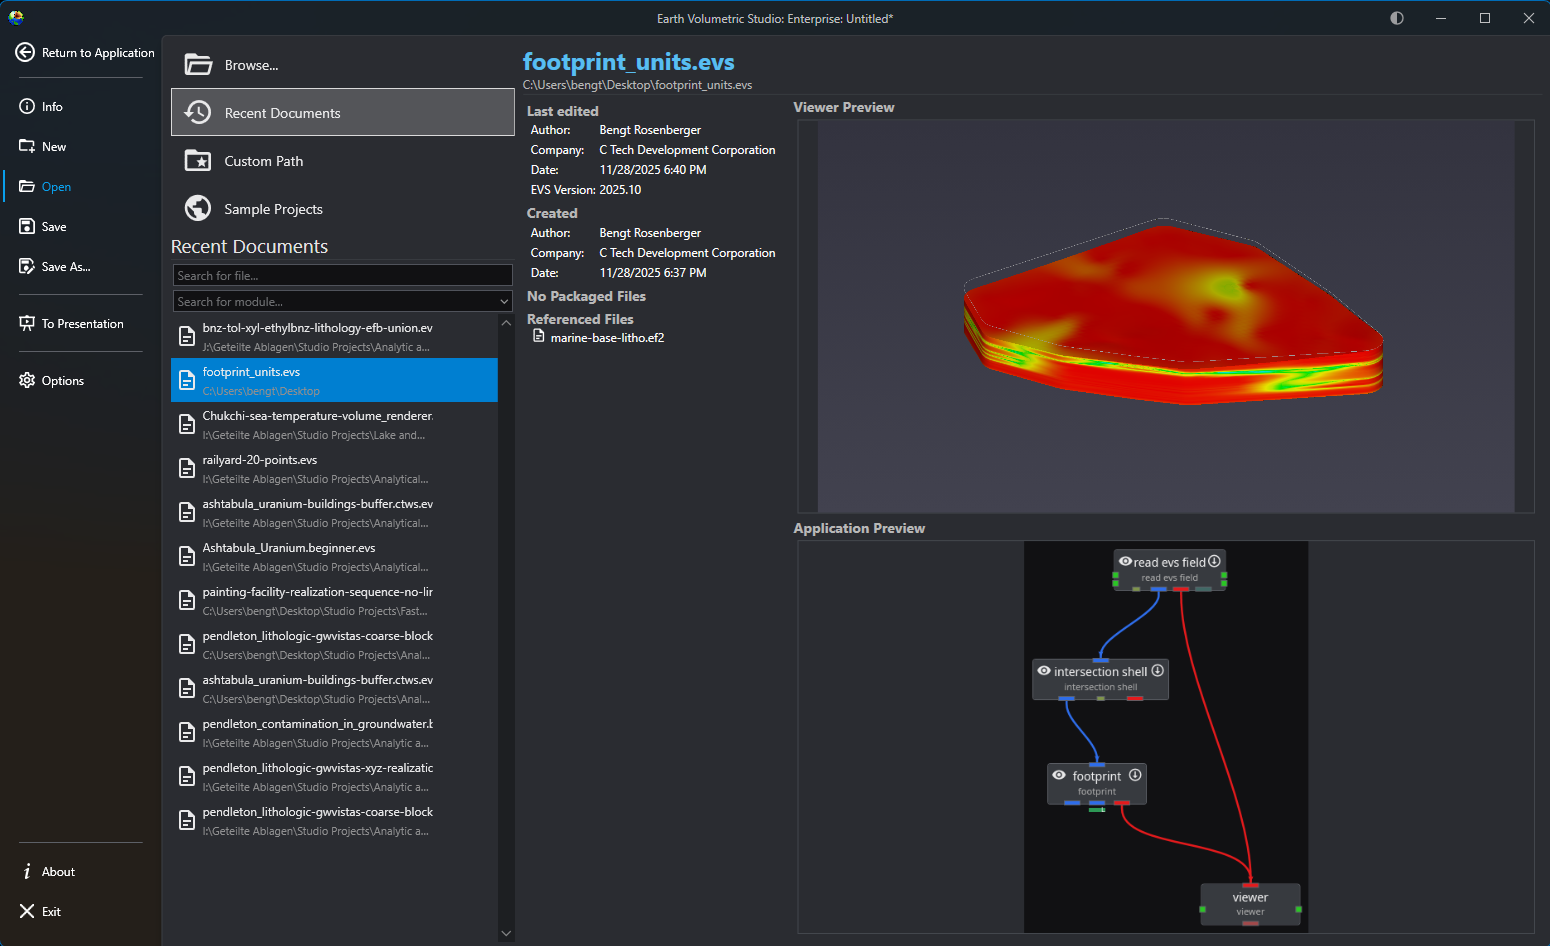Toggle visibility eye on intersection shell module
Screen dimensions: 1550x946
point(1044,671)
